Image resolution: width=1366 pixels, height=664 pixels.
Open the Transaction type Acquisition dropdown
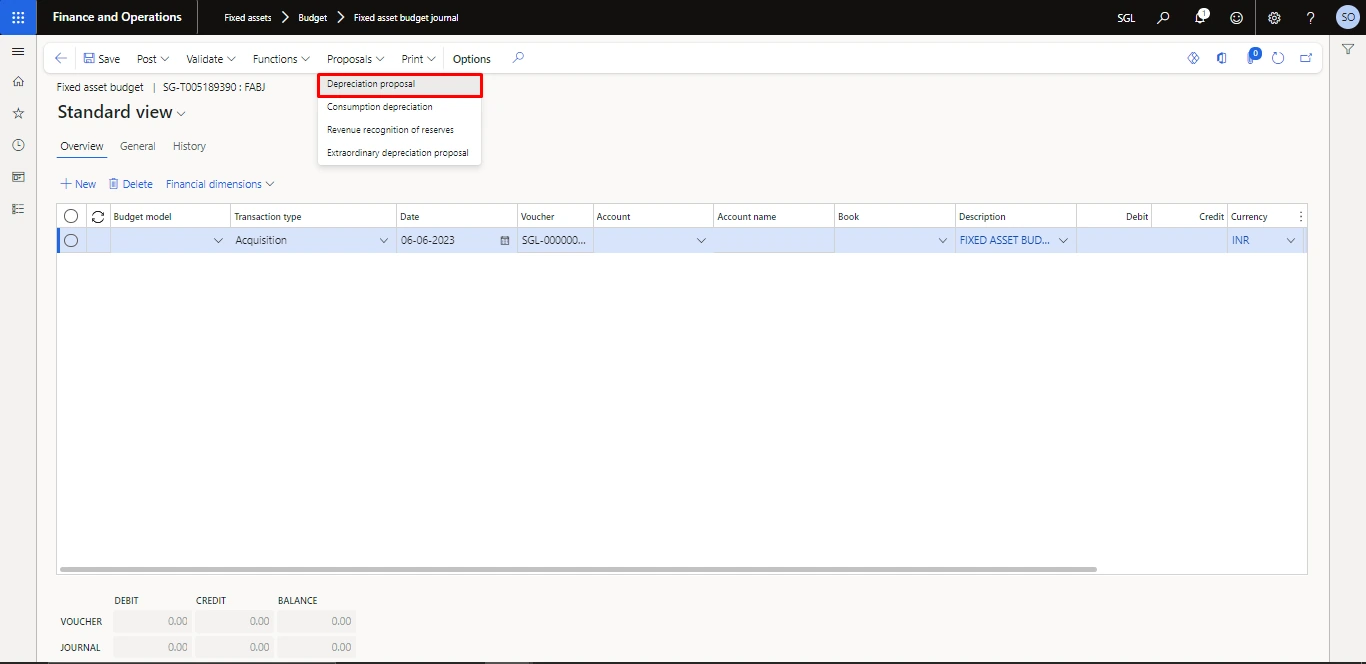384,240
